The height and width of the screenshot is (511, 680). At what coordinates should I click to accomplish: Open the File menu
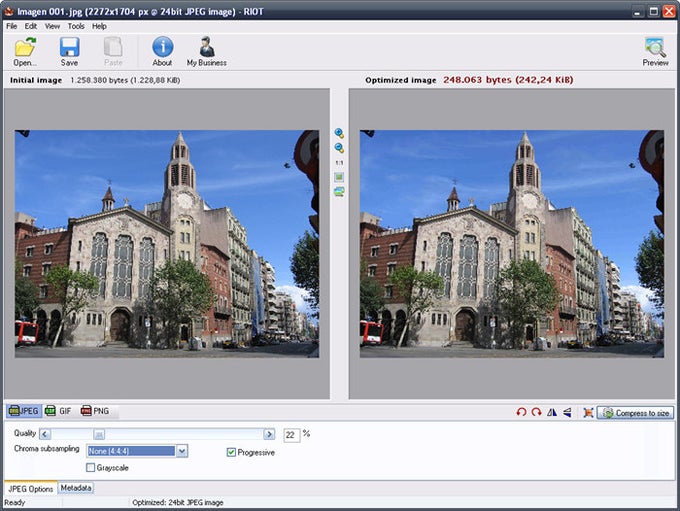12,26
